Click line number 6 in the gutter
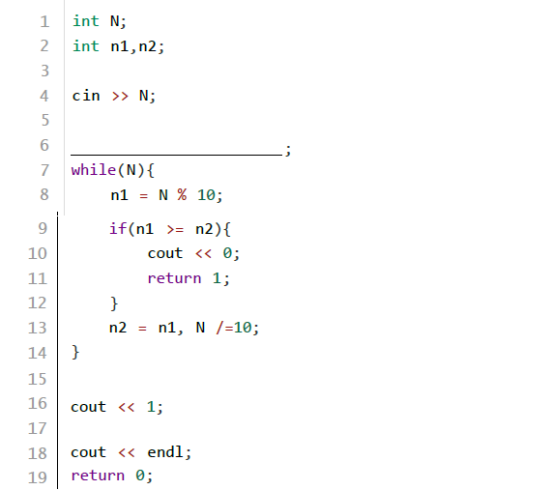Image resolution: width=552 pixels, height=490 pixels. (44, 145)
